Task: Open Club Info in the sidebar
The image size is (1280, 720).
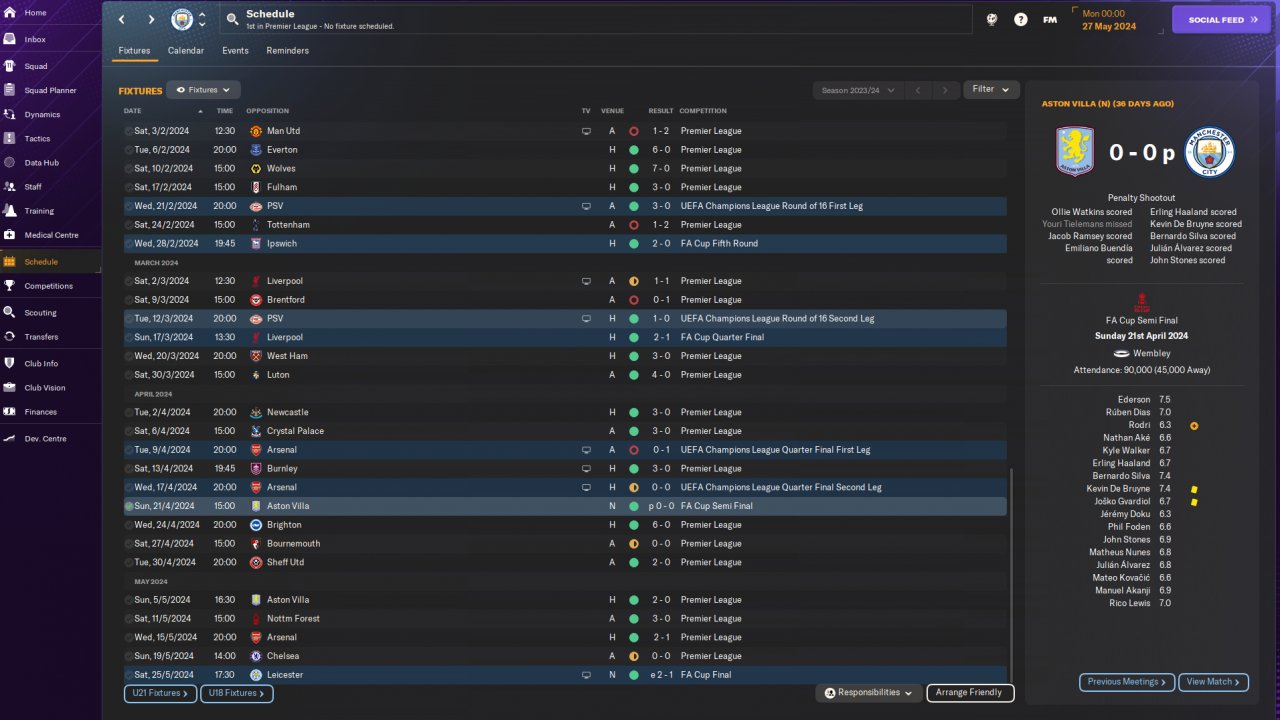Action: [x=41, y=363]
